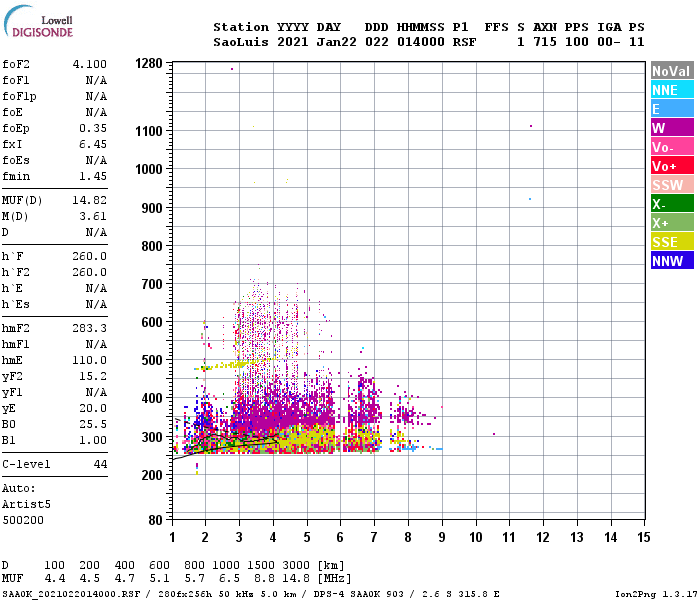Click the isolated purple echo near 1100 km
The width and height of the screenshot is (700, 600).
pyautogui.click(x=531, y=126)
